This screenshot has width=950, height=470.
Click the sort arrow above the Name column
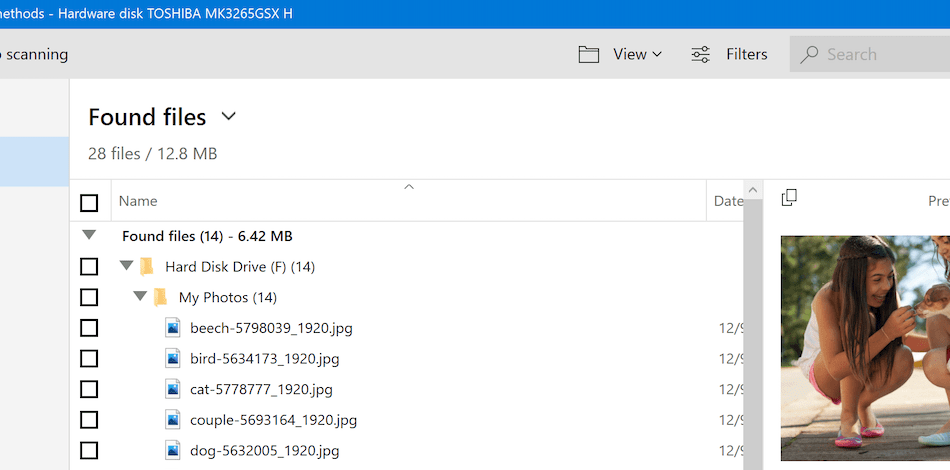(x=409, y=187)
